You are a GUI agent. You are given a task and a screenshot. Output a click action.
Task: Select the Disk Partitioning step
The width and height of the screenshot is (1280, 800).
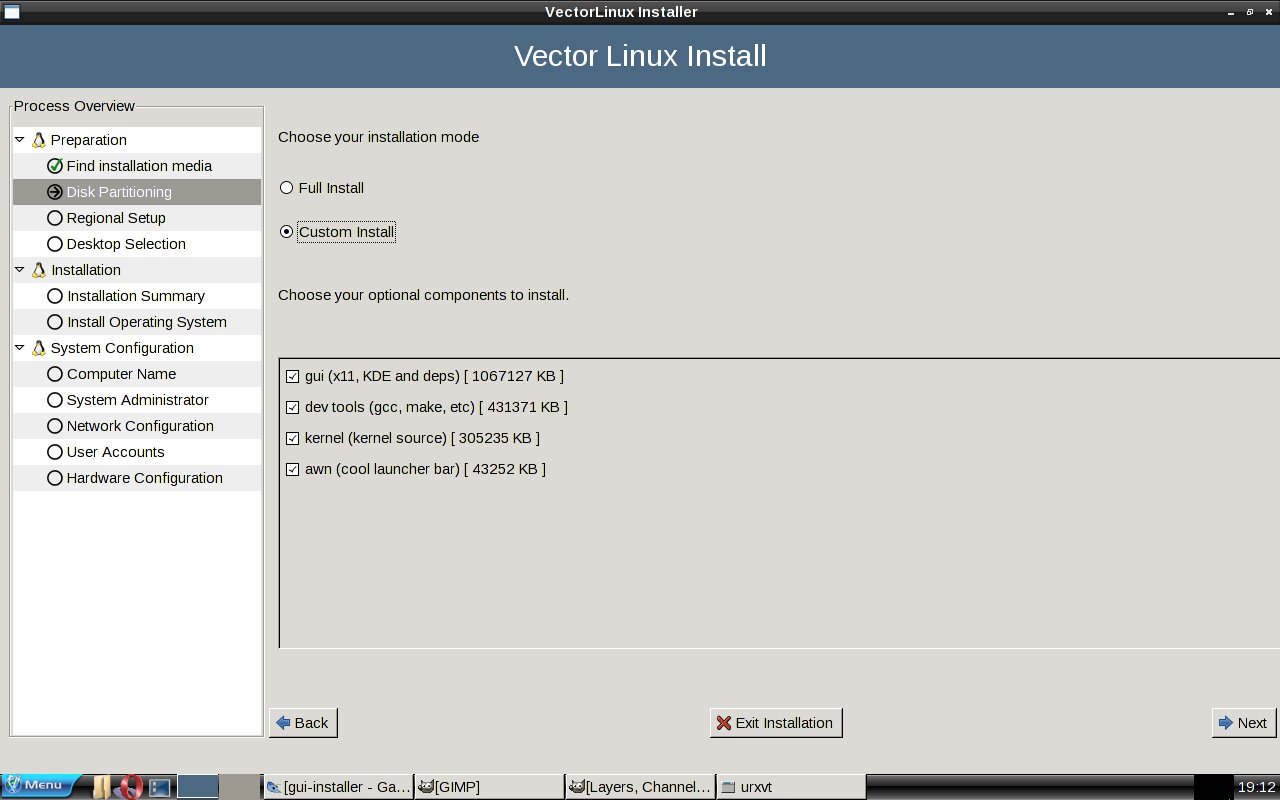point(137,192)
